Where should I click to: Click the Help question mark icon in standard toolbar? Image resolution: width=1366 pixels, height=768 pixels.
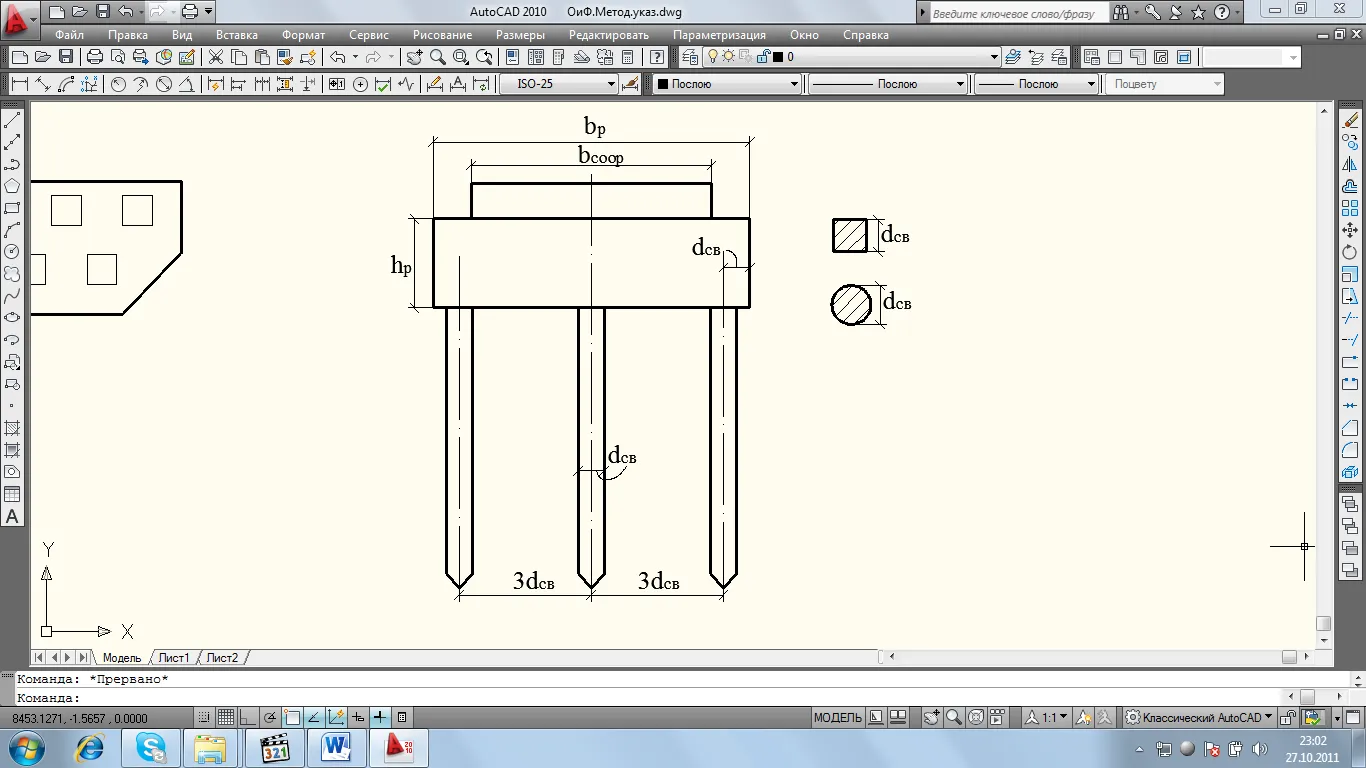point(657,57)
